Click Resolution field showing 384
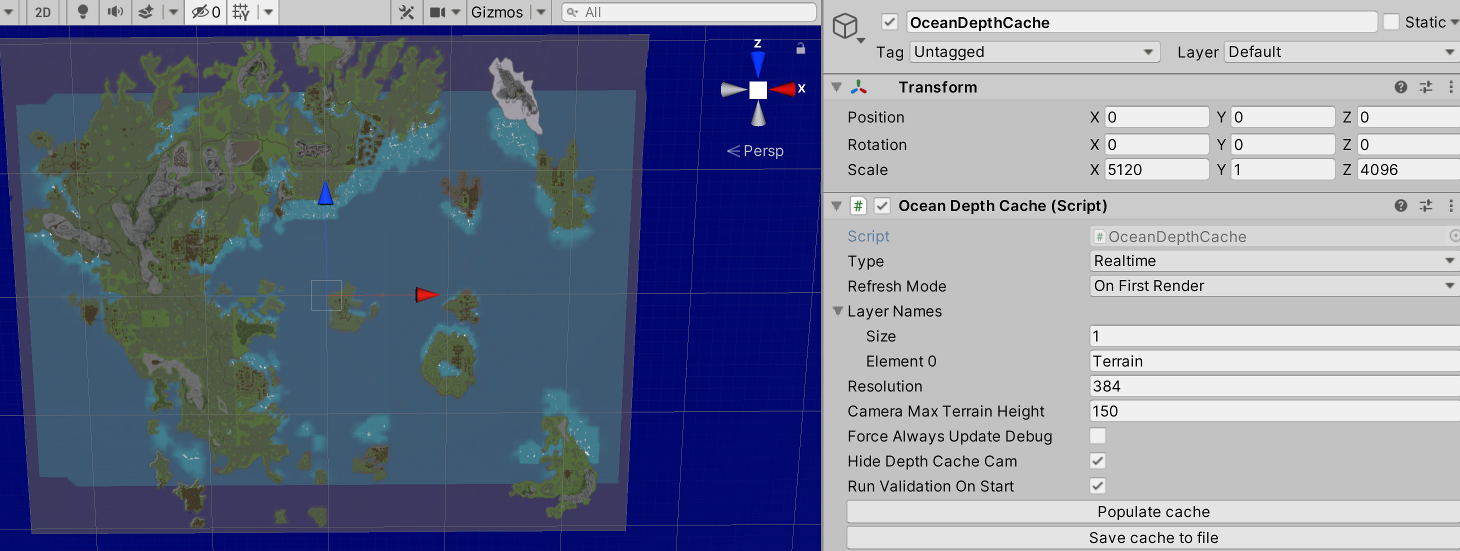This screenshot has width=1460, height=551. [x=1275, y=386]
